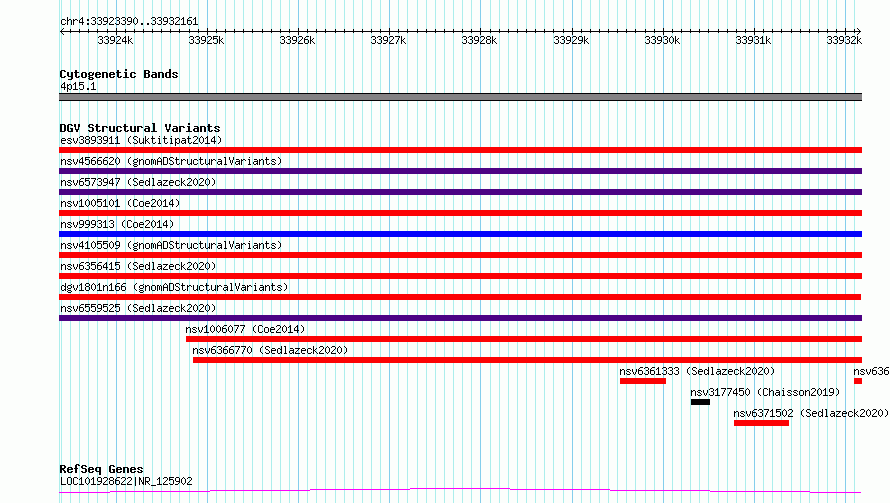The image size is (890, 503).
Task: Open nsv6573947 (Sedlazeck2020) variant label
Action: pos(138,182)
